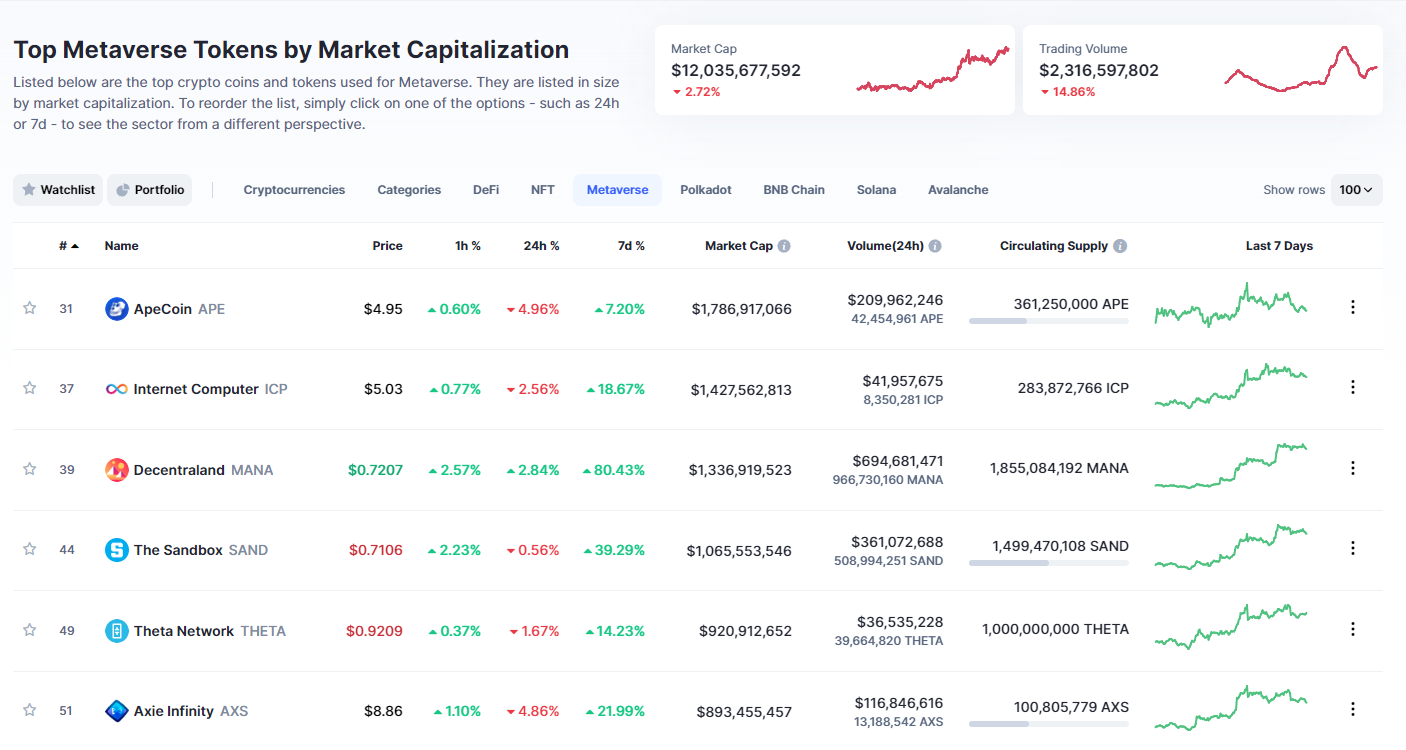Open the three-dot menu for ApeCoin
Viewport: 1406px width, 750px height.
1353,307
